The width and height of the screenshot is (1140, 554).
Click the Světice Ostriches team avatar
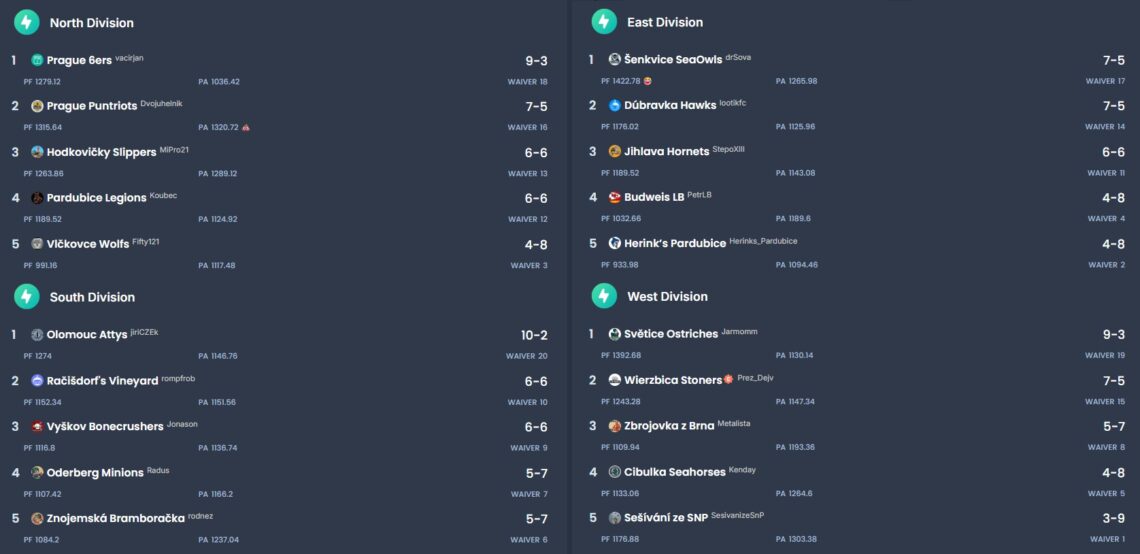tap(615, 334)
